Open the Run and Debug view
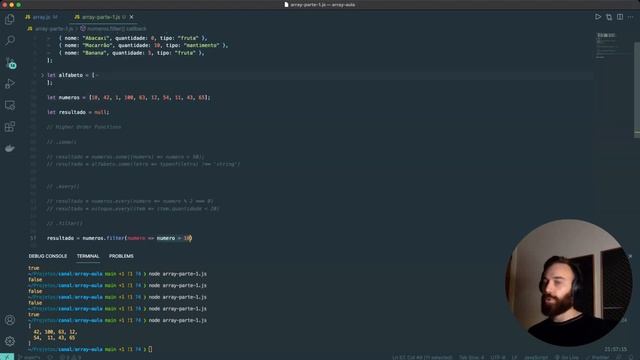The image size is (640, 360). point(10,83)
